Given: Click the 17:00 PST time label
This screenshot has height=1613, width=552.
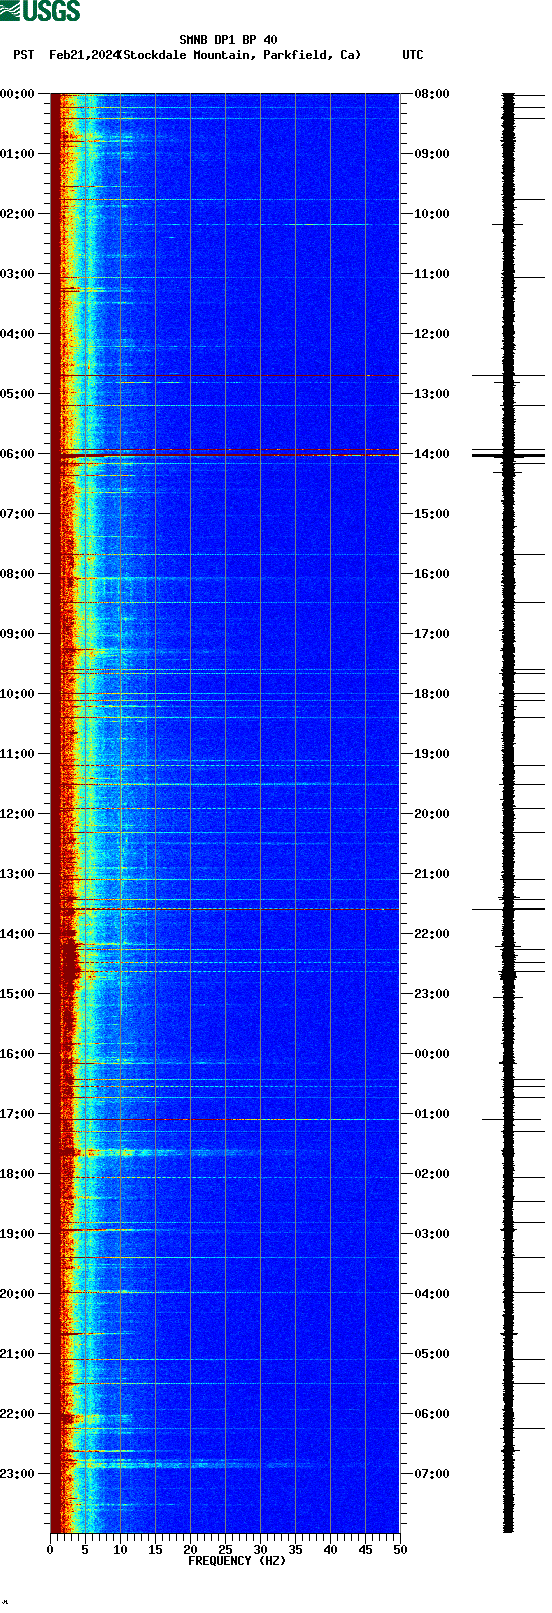Looking at the screenshot, I should (18, 1114).
